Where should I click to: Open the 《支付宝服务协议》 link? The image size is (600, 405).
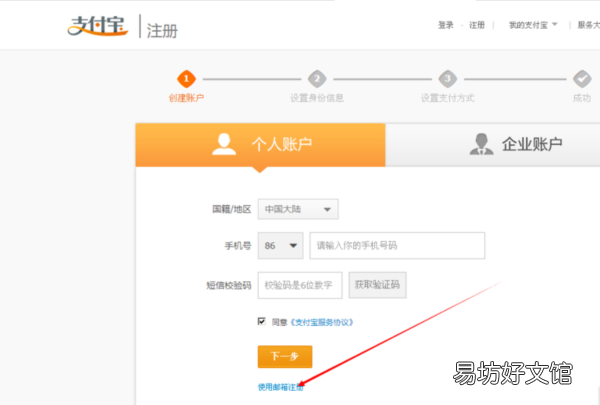coord(321,322)
